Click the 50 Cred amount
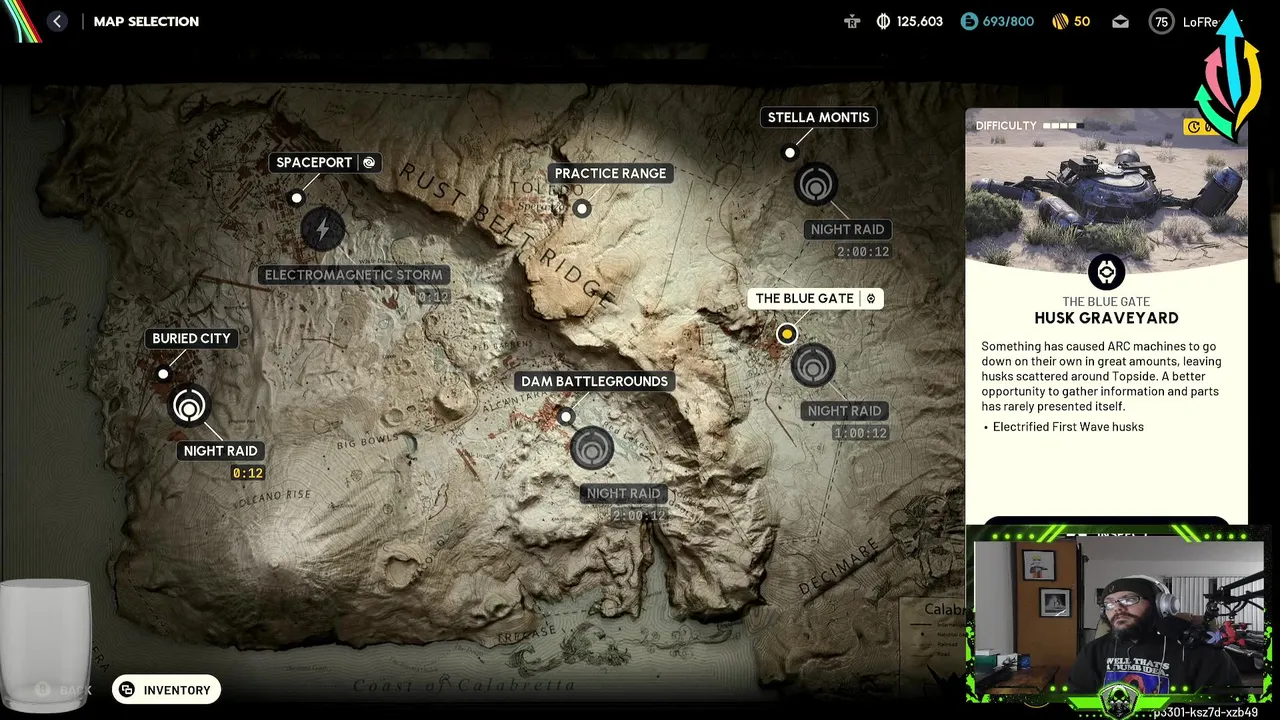This screenshot has width=1280, height=720. coord(1082,21)
